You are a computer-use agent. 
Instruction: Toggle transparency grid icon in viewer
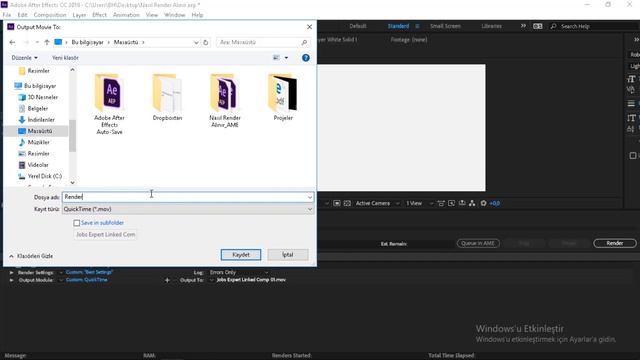pos(347,203)
